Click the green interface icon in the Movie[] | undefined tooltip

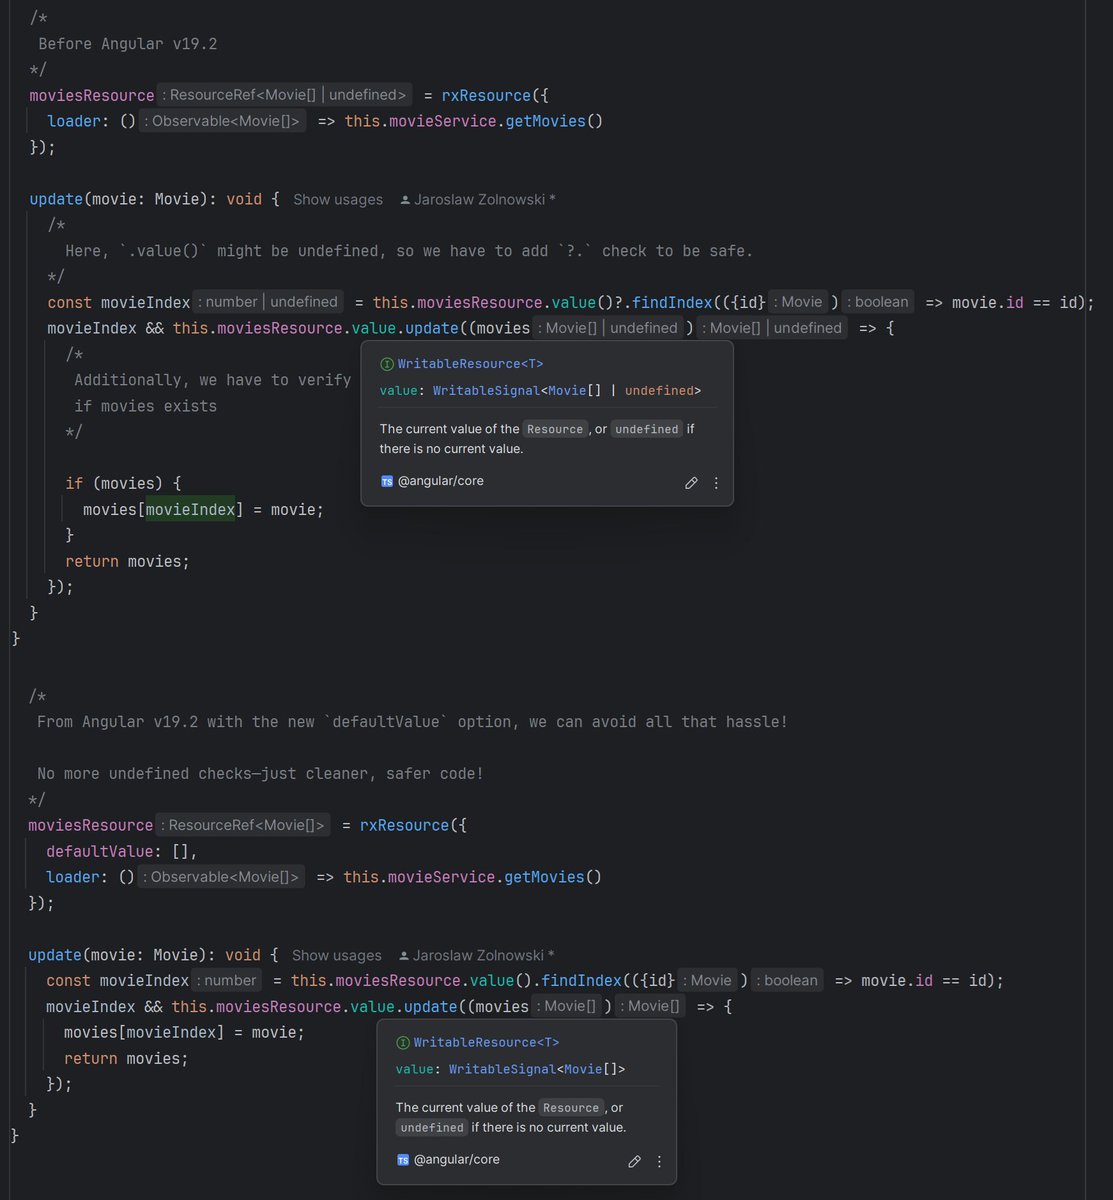pos(387,365)
